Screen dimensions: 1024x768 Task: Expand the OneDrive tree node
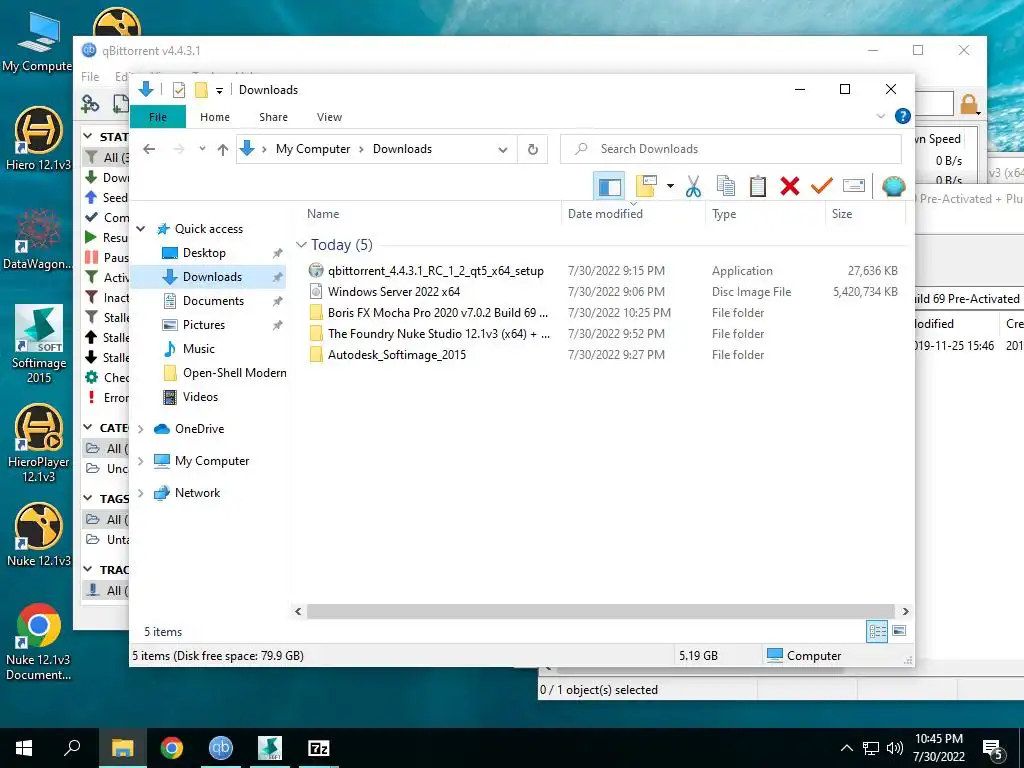[x=140, y=429]
